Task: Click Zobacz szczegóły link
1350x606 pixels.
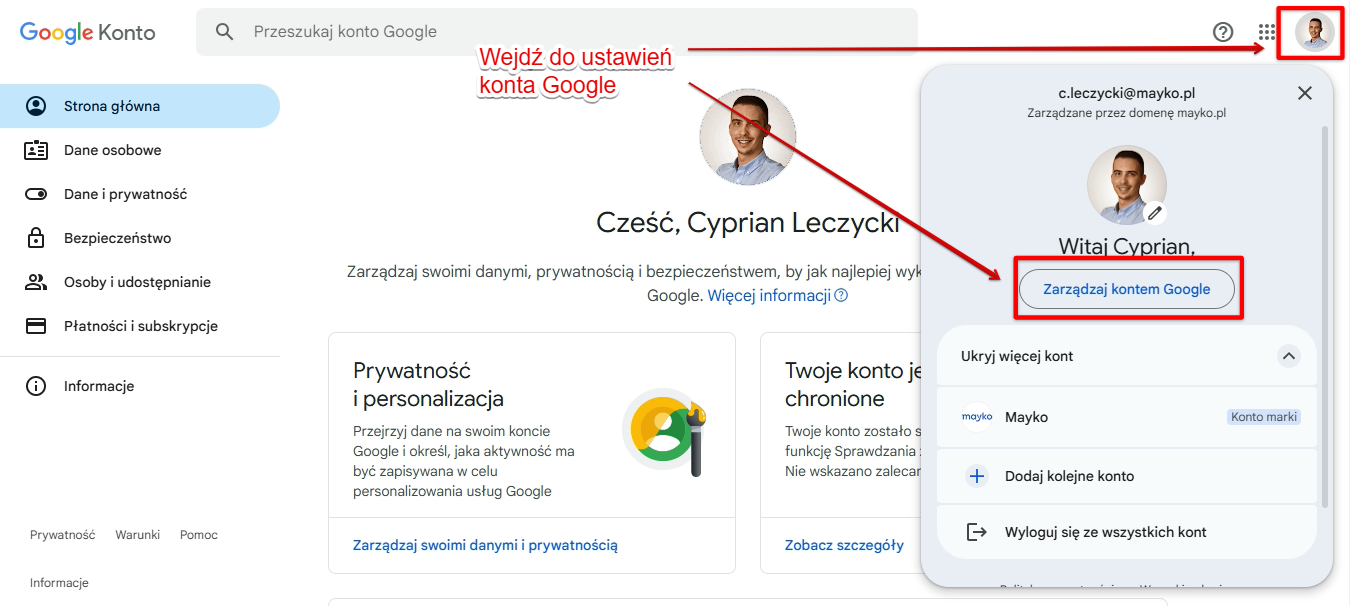Action: point(844,545)
